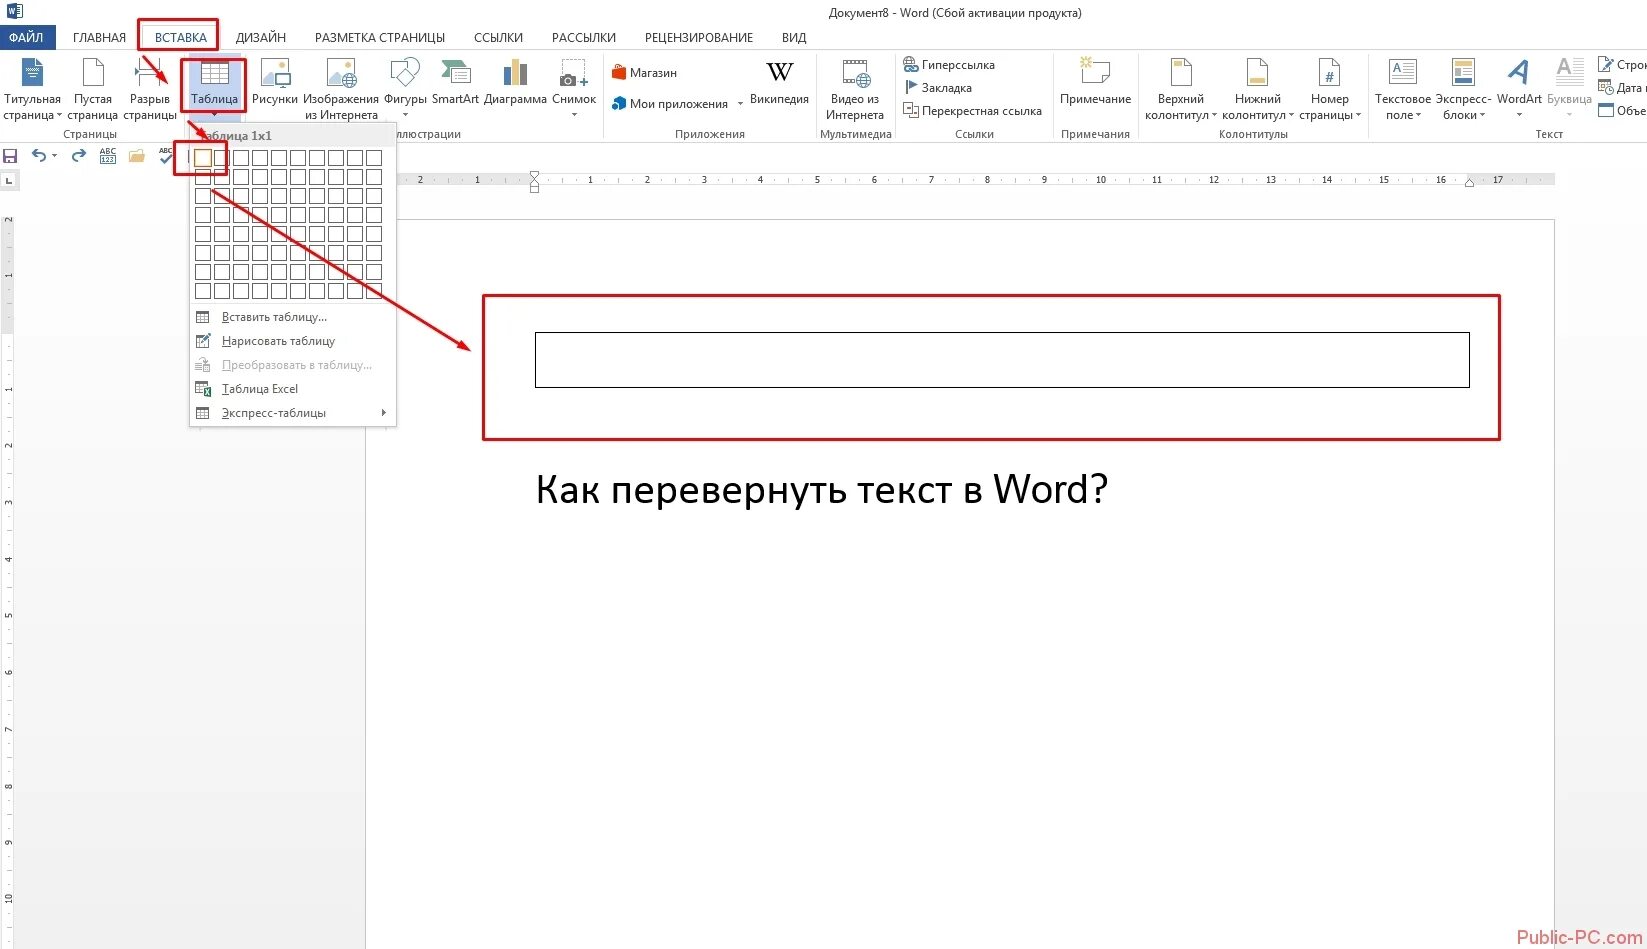Expand the Экспресс-таблицы submenu

(x=293, y=413)
